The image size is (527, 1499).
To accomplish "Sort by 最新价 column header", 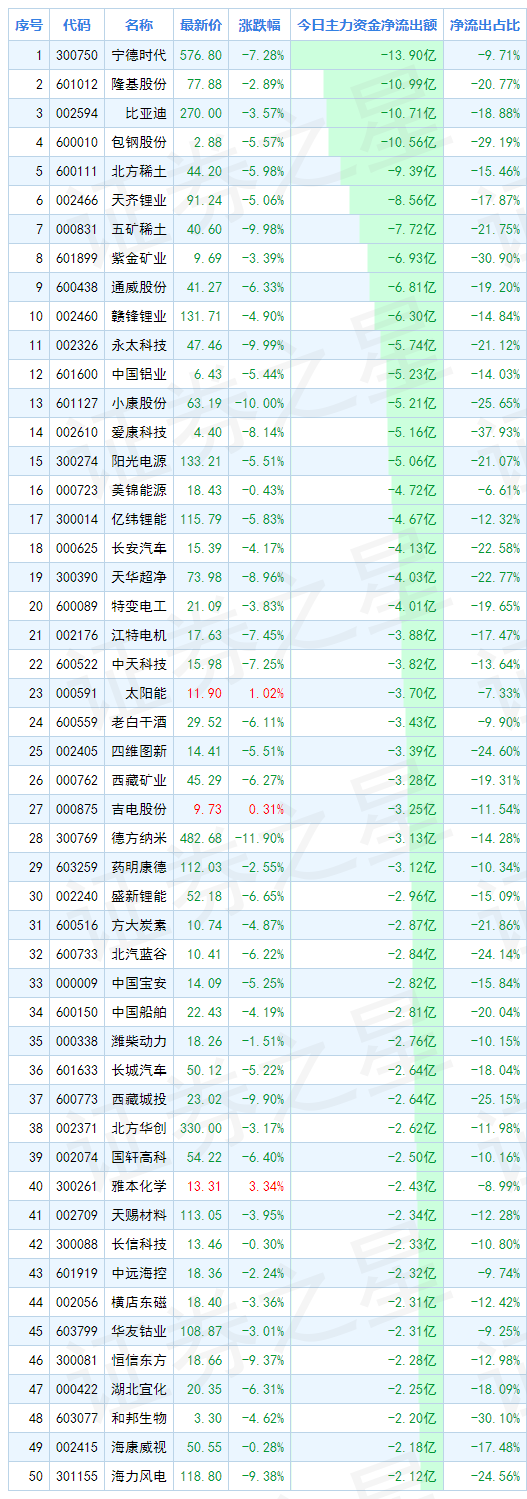I will pos(200,25).
